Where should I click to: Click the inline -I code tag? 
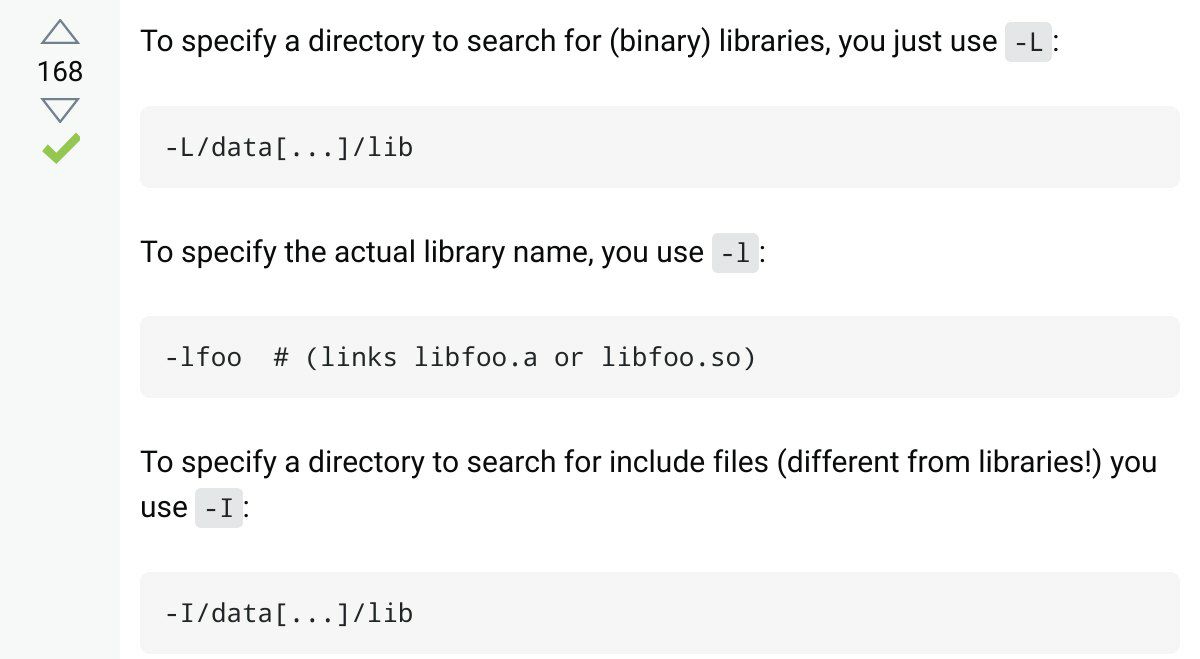pos(218,508)
